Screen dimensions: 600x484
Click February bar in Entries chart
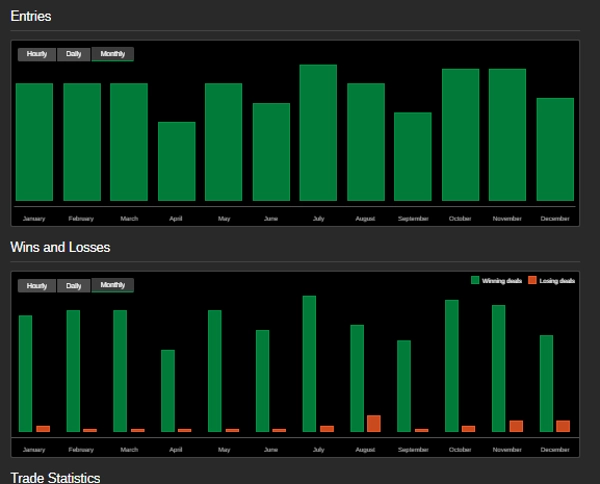82,142
